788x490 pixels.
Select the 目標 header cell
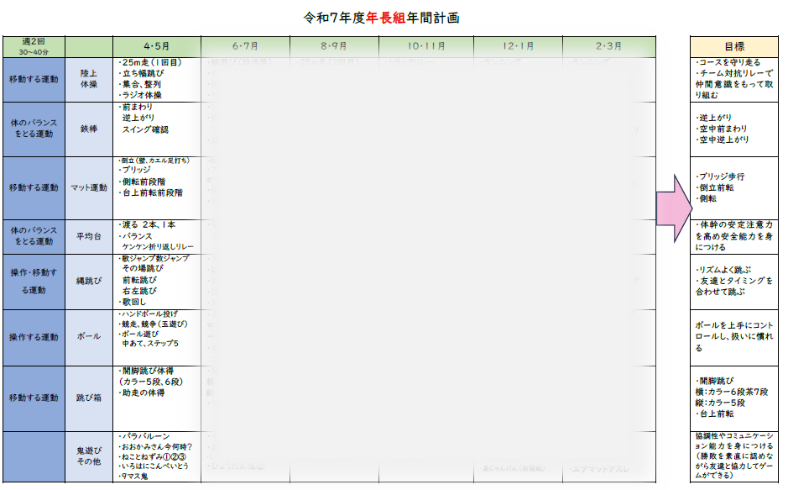734,47
